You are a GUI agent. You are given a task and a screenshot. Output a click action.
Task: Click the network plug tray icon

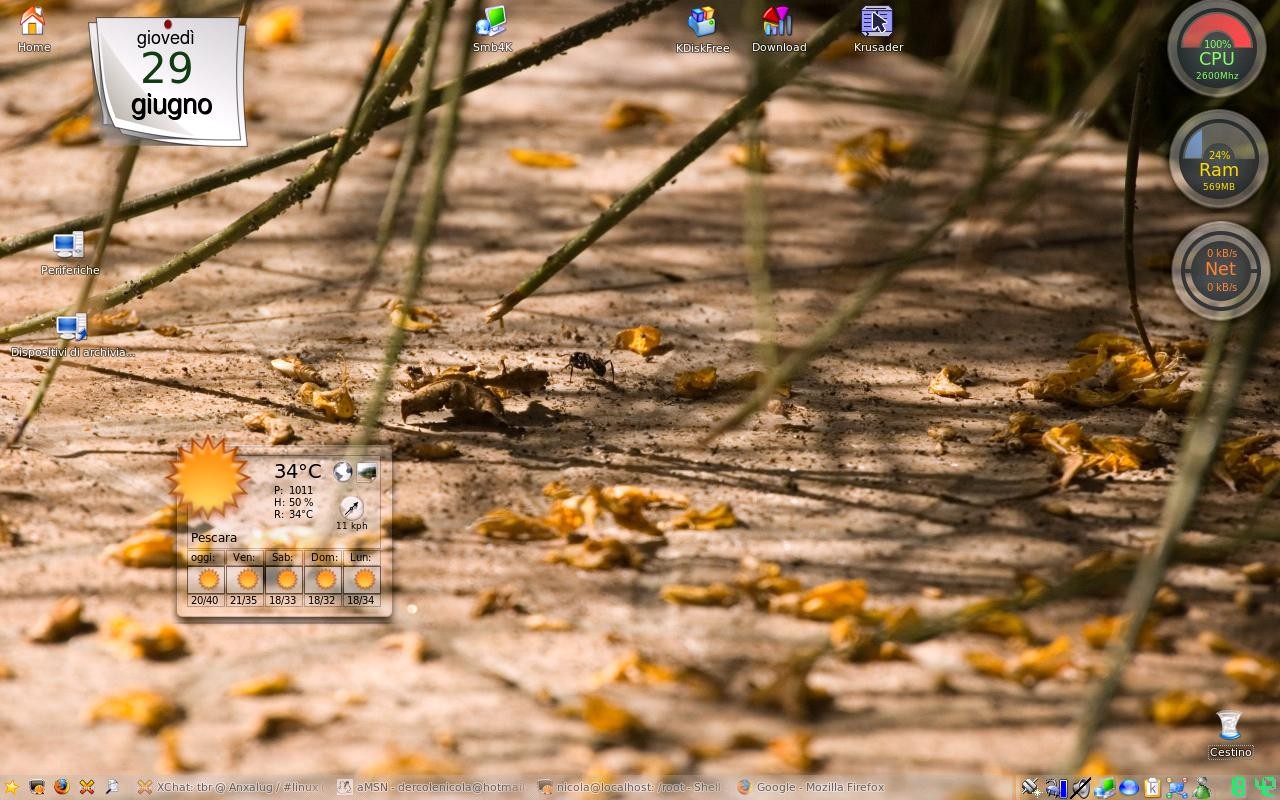[x=1031, y=787]
